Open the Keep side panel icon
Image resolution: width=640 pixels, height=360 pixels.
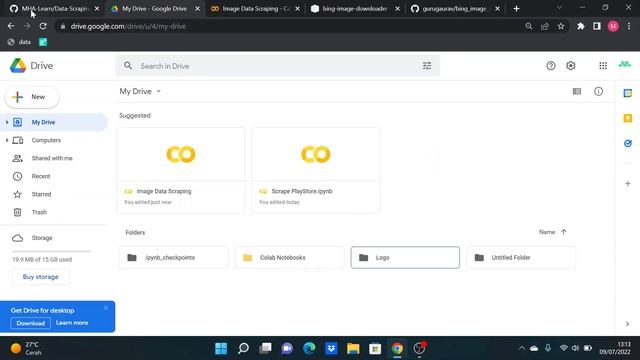[x=628, y=118]
